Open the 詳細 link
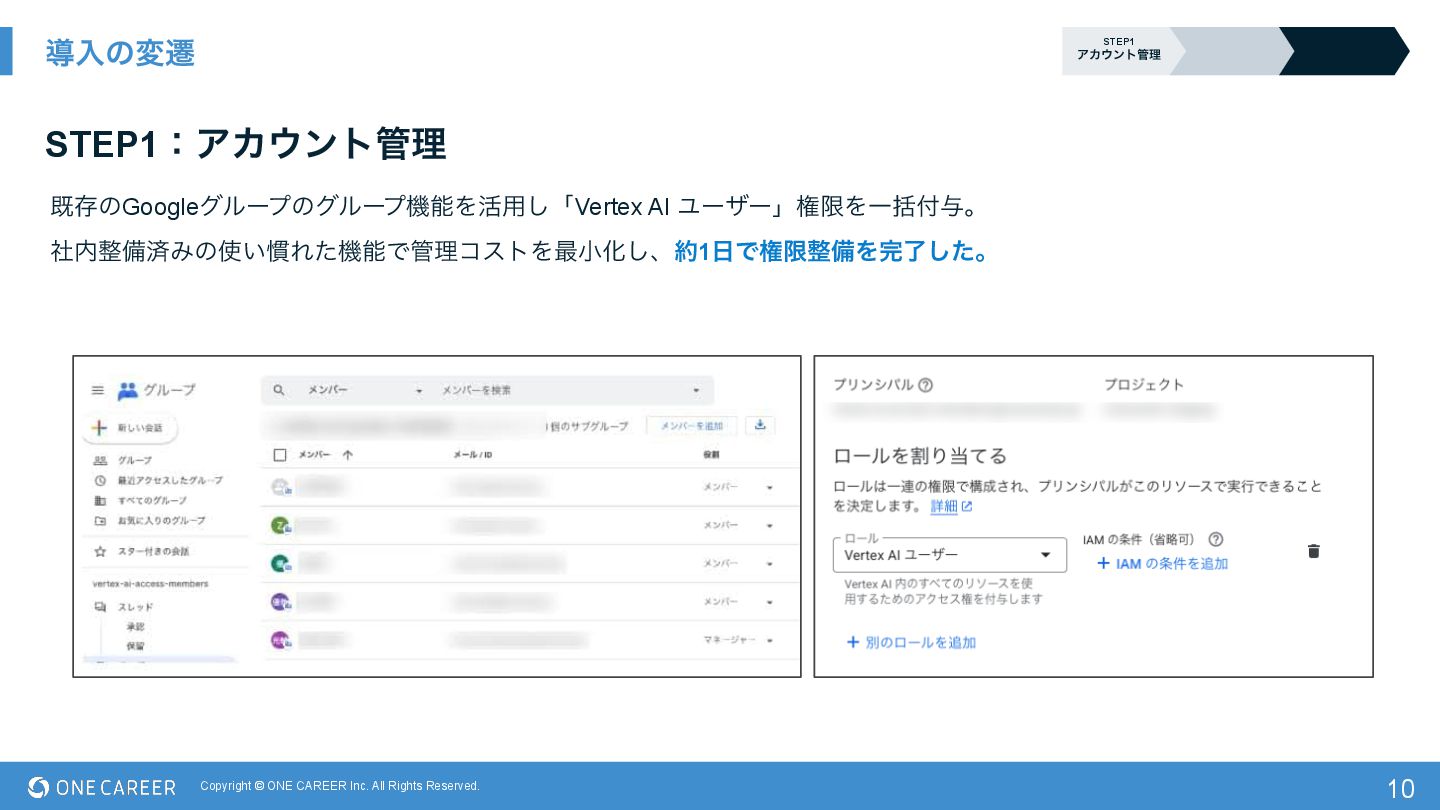Viewport: 1440px width, 810px height. (x=944, y=507)
